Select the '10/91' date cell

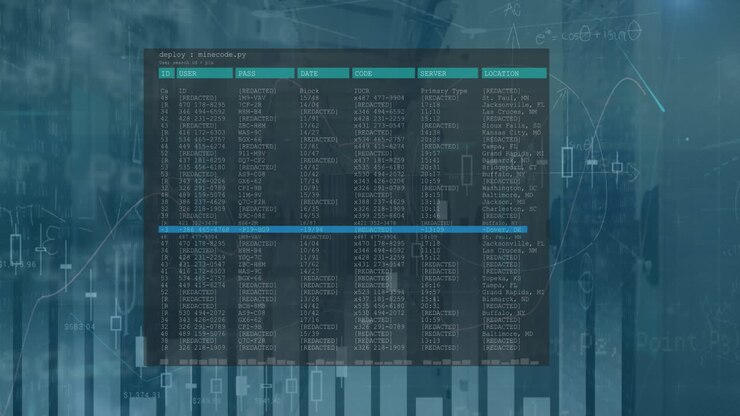click(309, 188)
